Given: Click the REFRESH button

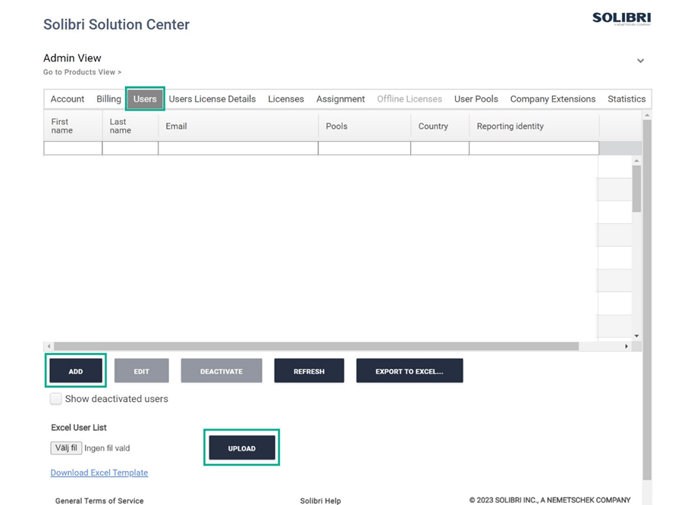Looking at the screenshot, I should point(309,371).
